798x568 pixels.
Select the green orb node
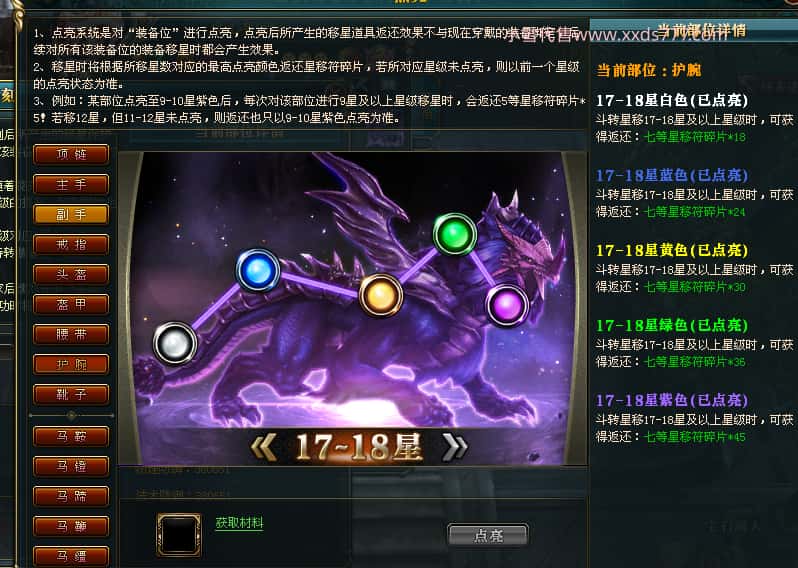coord(454,235)
